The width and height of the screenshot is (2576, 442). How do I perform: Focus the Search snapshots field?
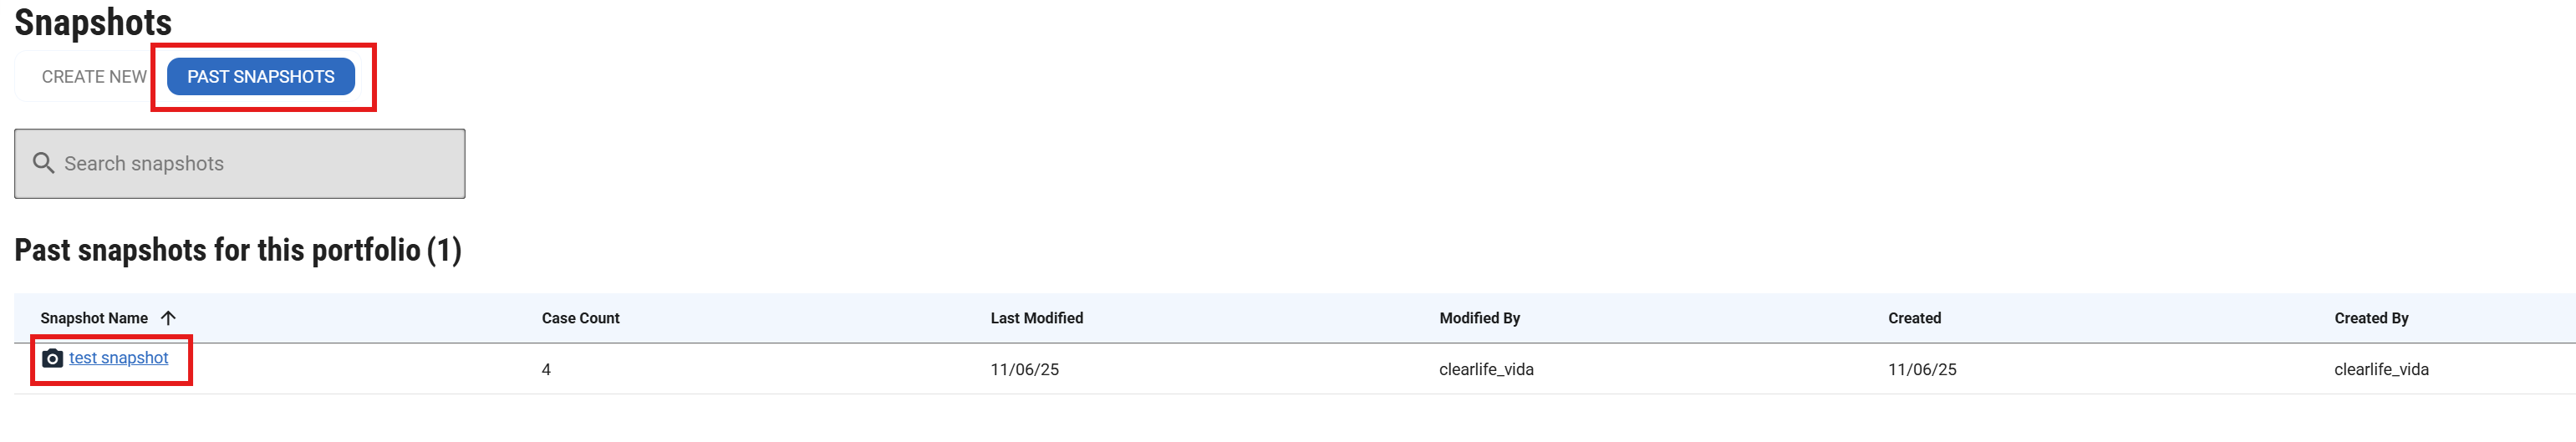click(x=260, y=164)
